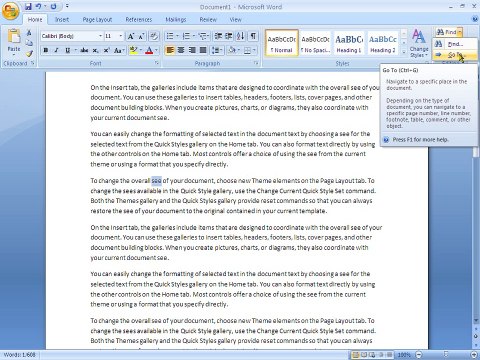Expand the Find button dropdown arrow
480x360 pixels.
460,32
